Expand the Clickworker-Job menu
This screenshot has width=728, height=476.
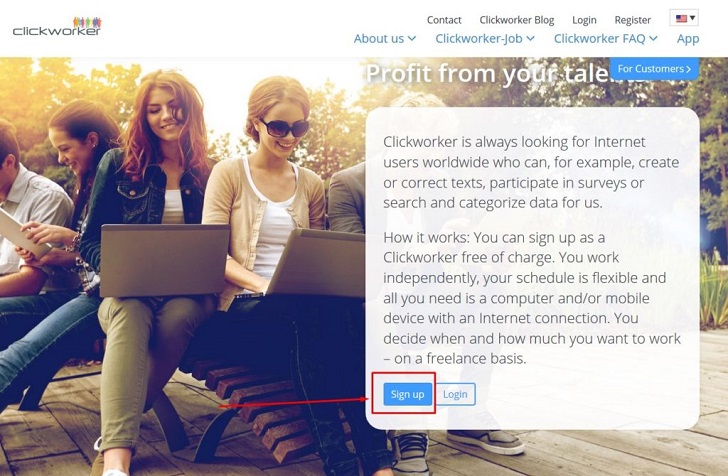pos(485,39)
